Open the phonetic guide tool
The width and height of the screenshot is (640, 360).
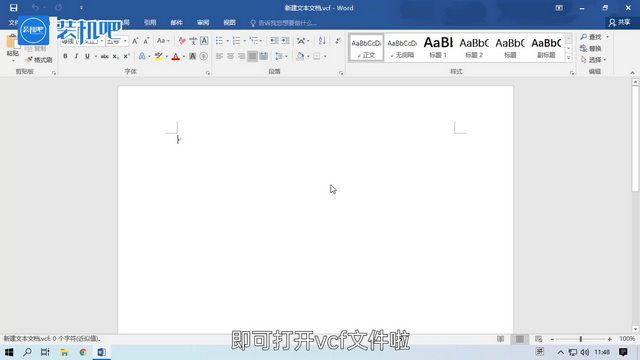(193, 41)
